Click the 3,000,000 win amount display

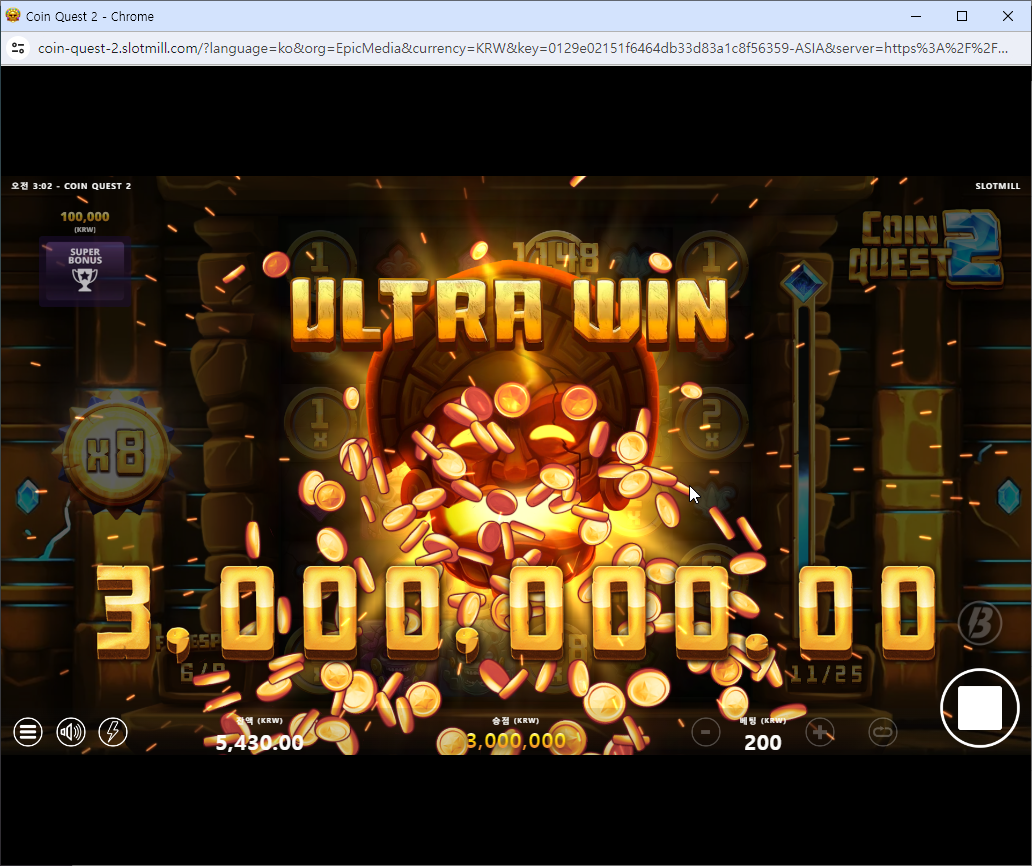(516, 741)
